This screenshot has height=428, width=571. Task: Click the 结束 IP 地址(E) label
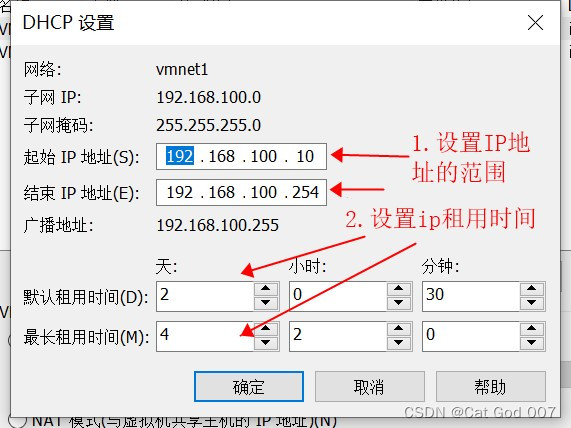(82, 193)
